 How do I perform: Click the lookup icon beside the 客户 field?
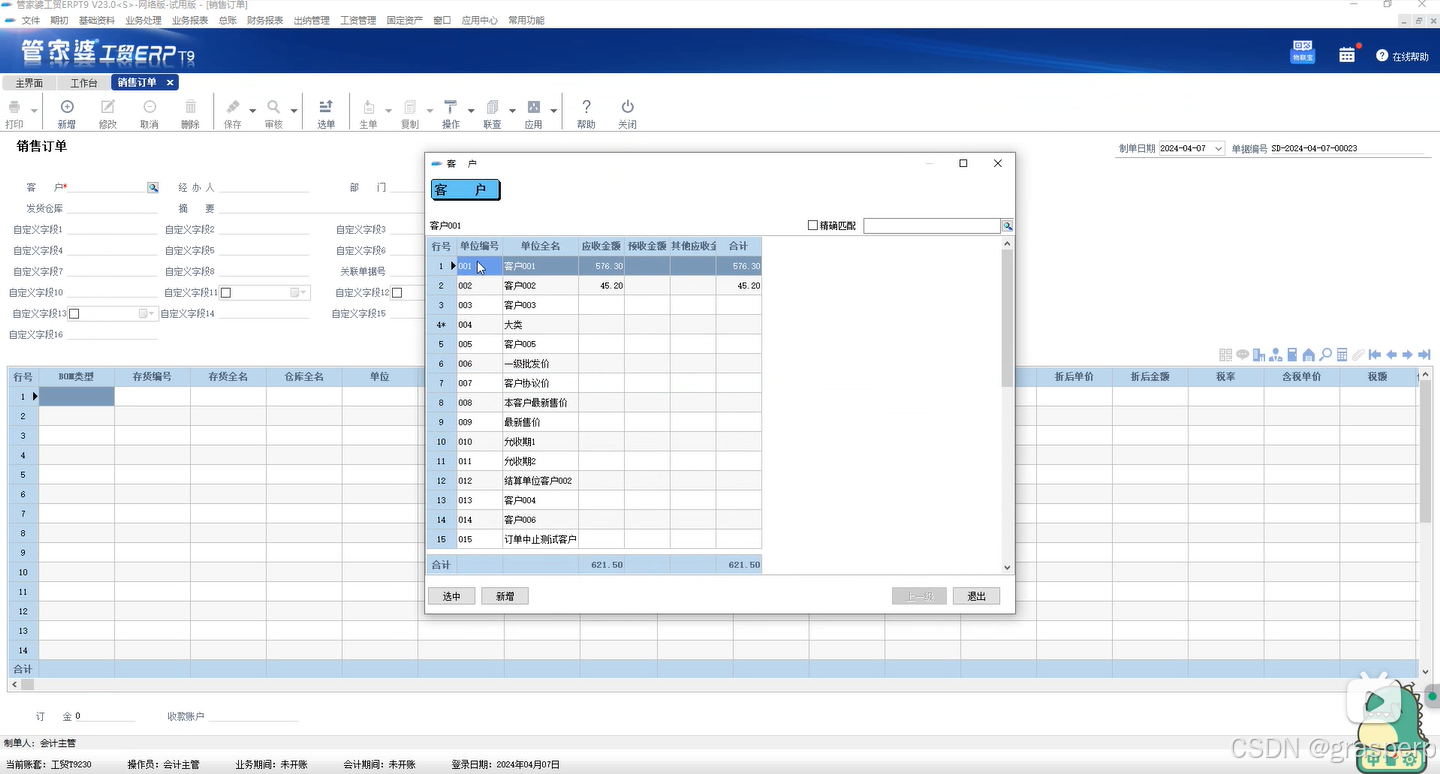point(153,187)
